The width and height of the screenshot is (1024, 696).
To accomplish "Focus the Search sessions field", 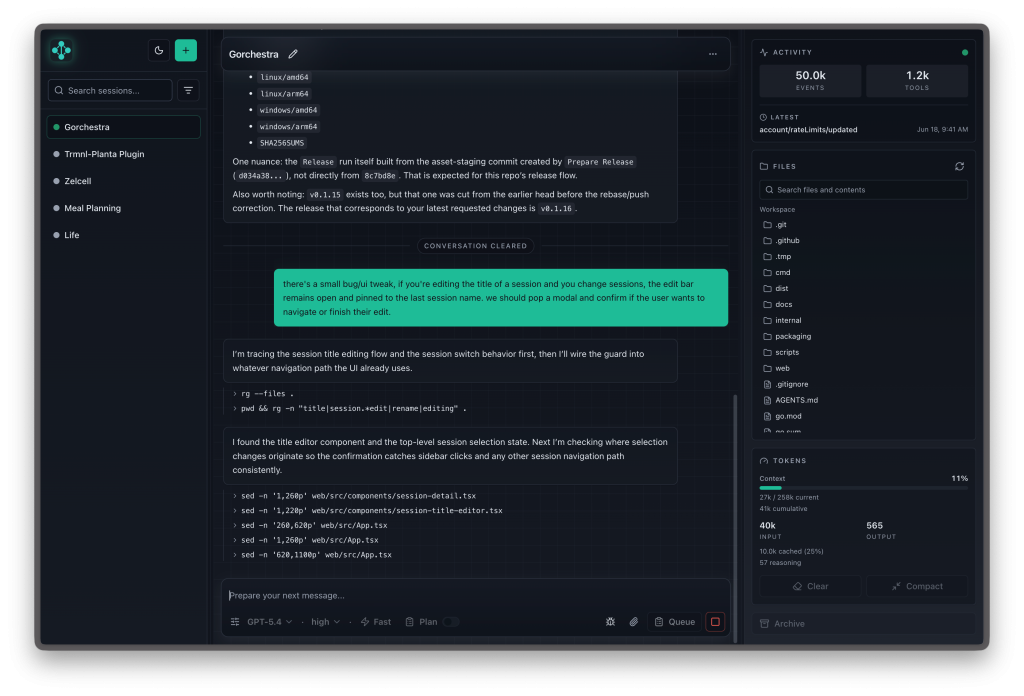I will coord(110,91).
